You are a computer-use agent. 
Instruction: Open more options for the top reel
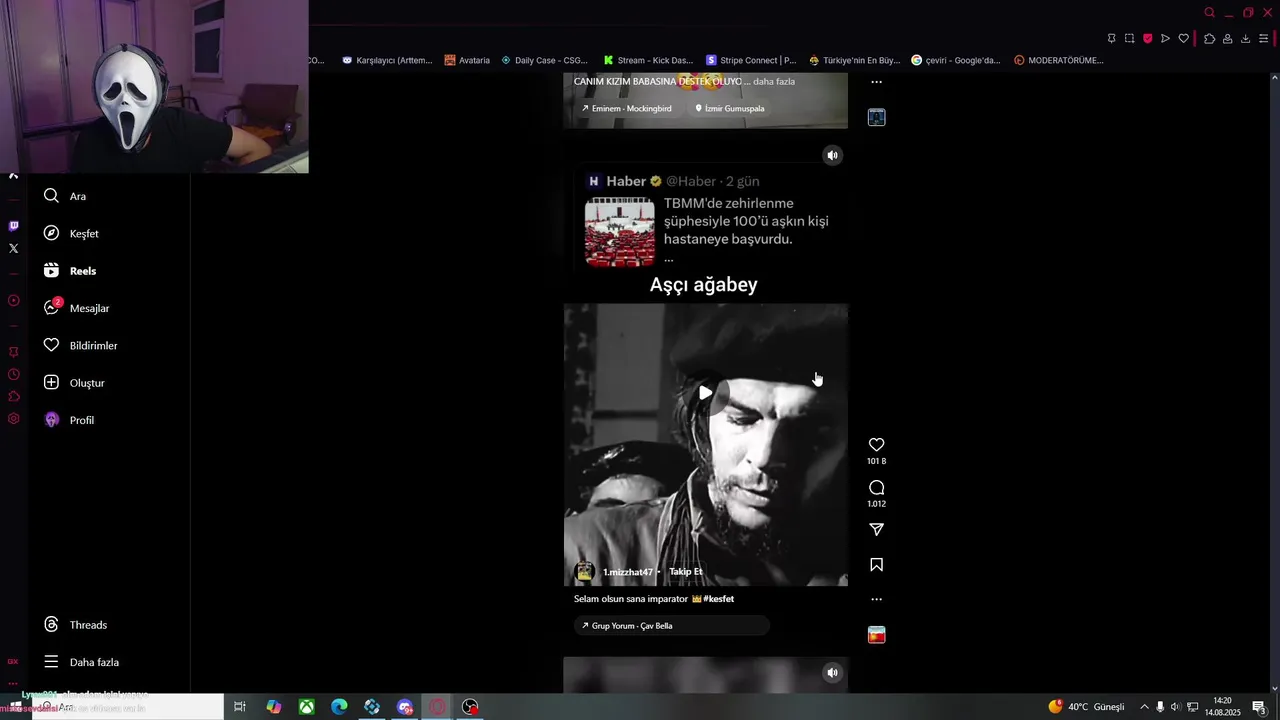(876, 82)
